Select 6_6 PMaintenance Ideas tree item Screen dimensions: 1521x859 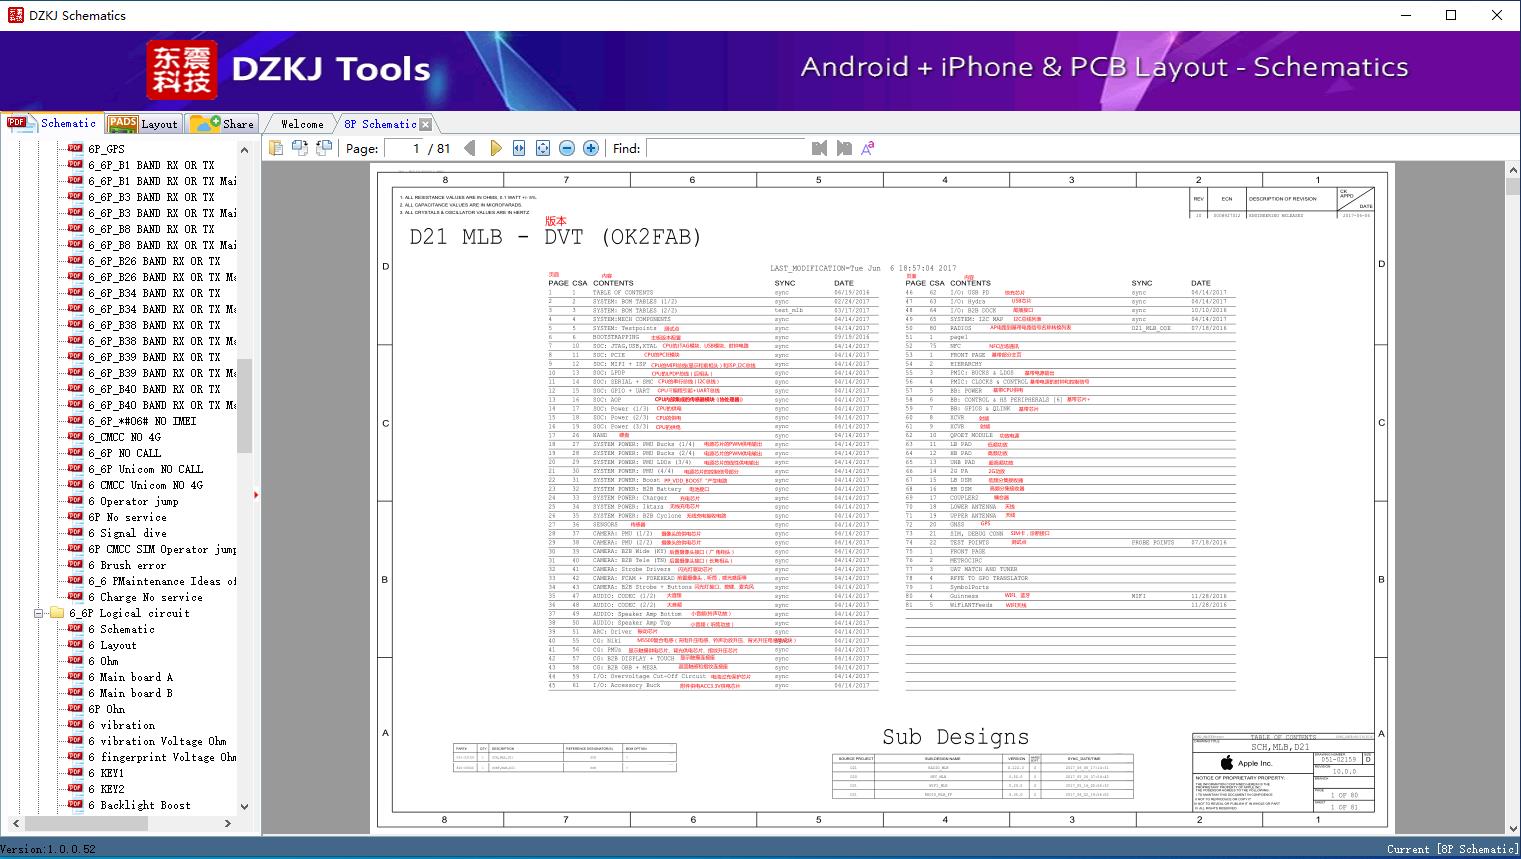(162, 581)
